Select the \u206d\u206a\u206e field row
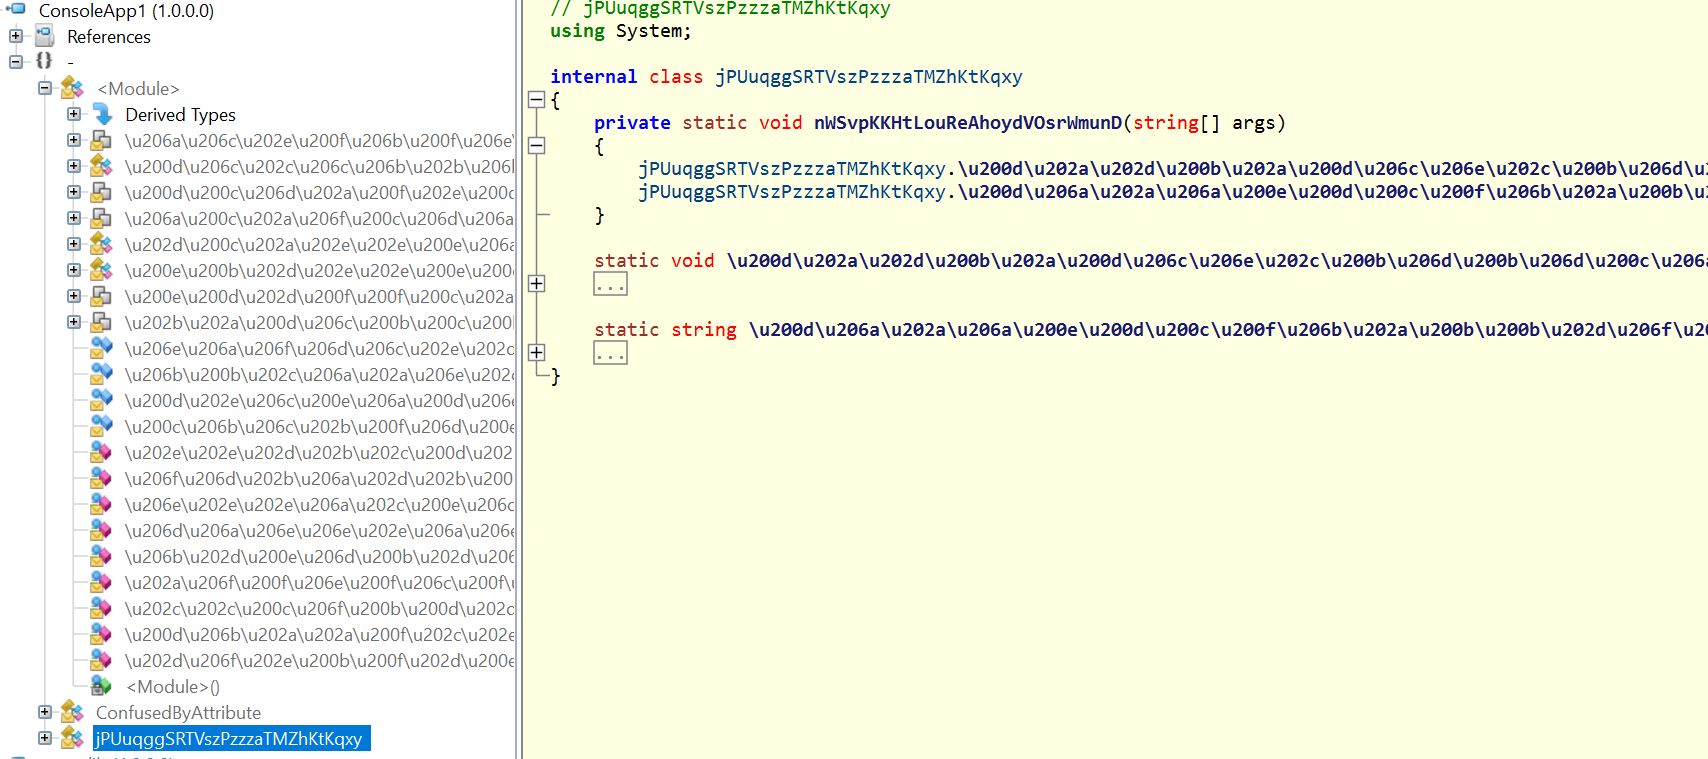The width and height of the screenshot is (1708, 759). pos(319,530)
